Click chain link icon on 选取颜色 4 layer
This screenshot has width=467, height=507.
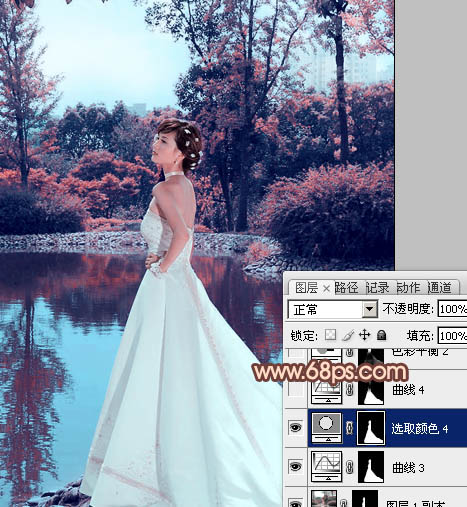coord(349,428)
